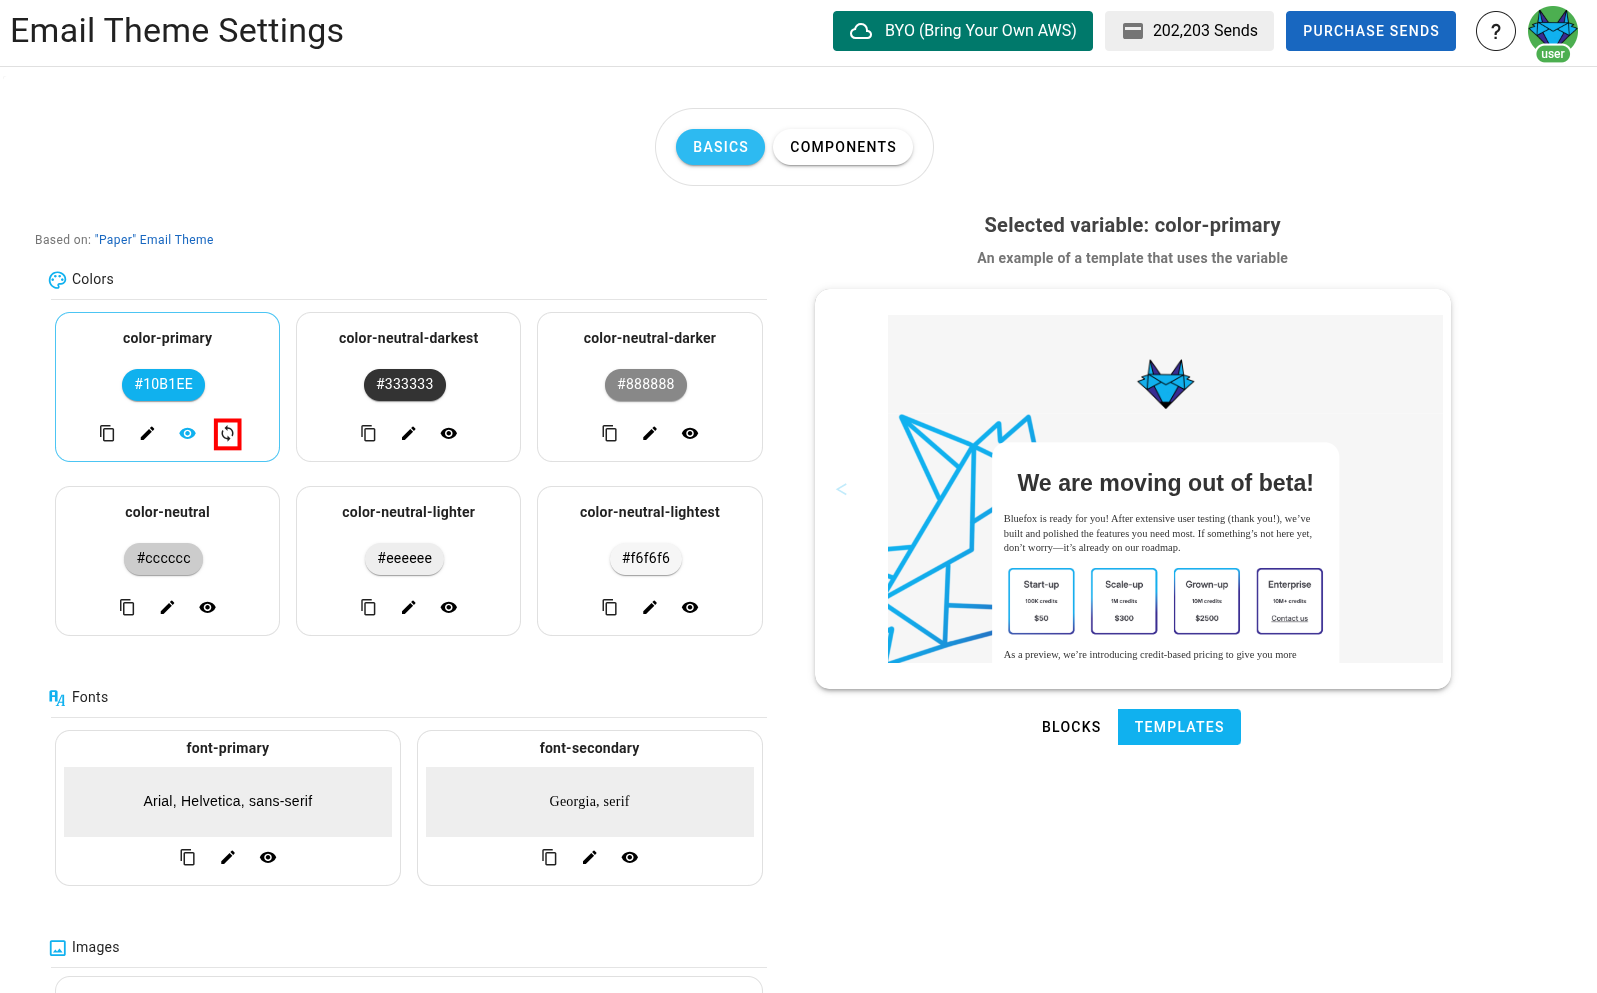1597x993 pixels.
Task: Click the 202,203 Sends counter
Action: click(x=1189, y=31)
